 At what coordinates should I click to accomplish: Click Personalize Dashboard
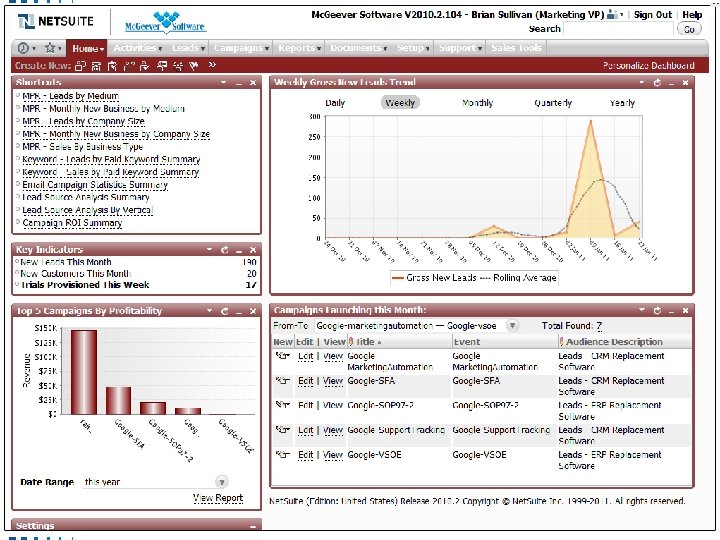pos(648,66)
